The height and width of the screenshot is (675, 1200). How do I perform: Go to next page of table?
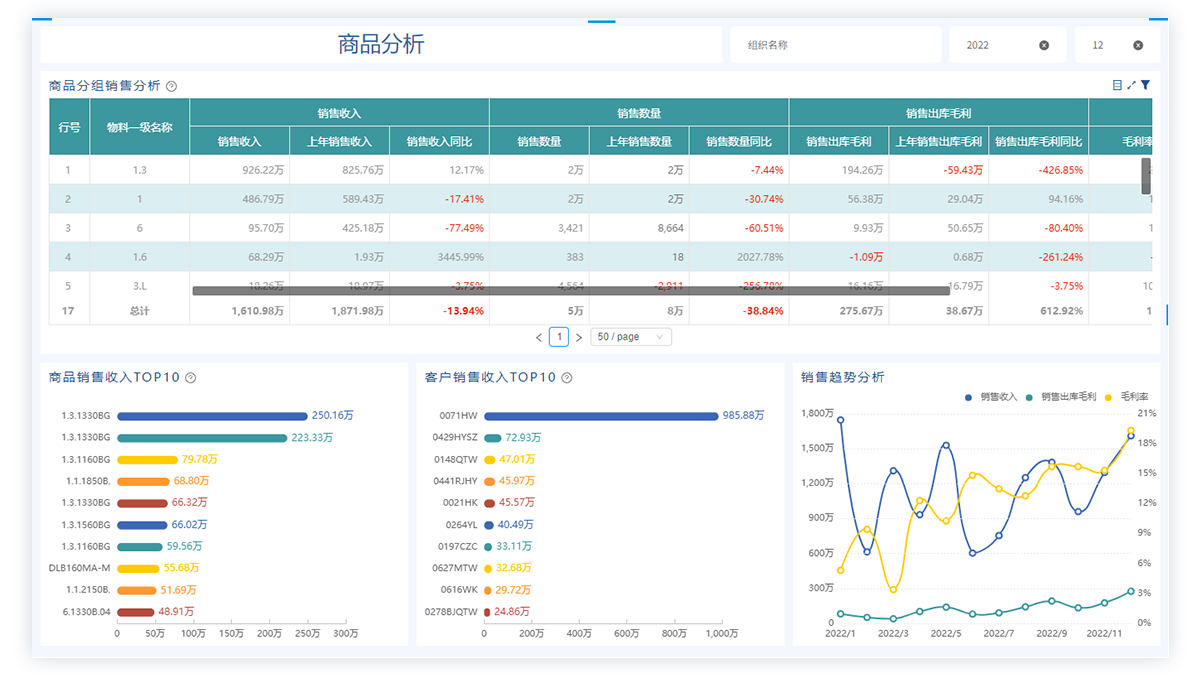[x=579, y=337]
